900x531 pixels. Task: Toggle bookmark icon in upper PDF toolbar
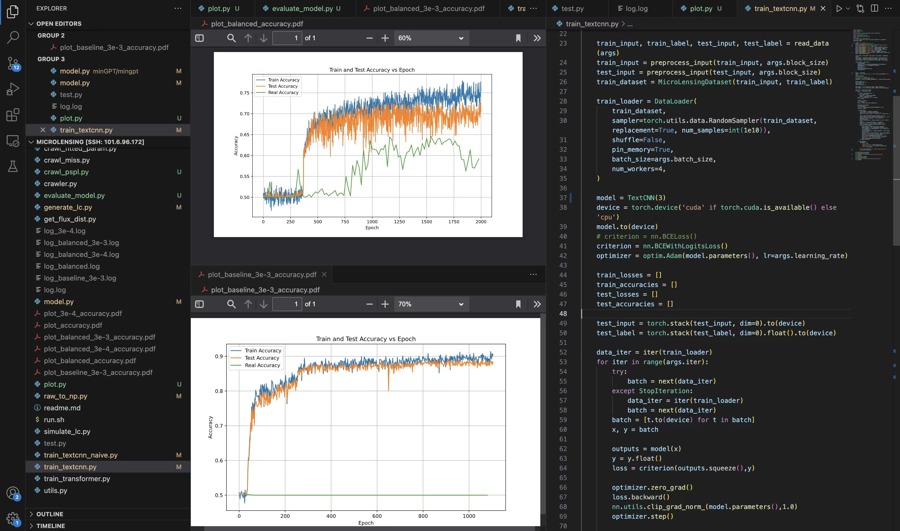click(518, 38)
